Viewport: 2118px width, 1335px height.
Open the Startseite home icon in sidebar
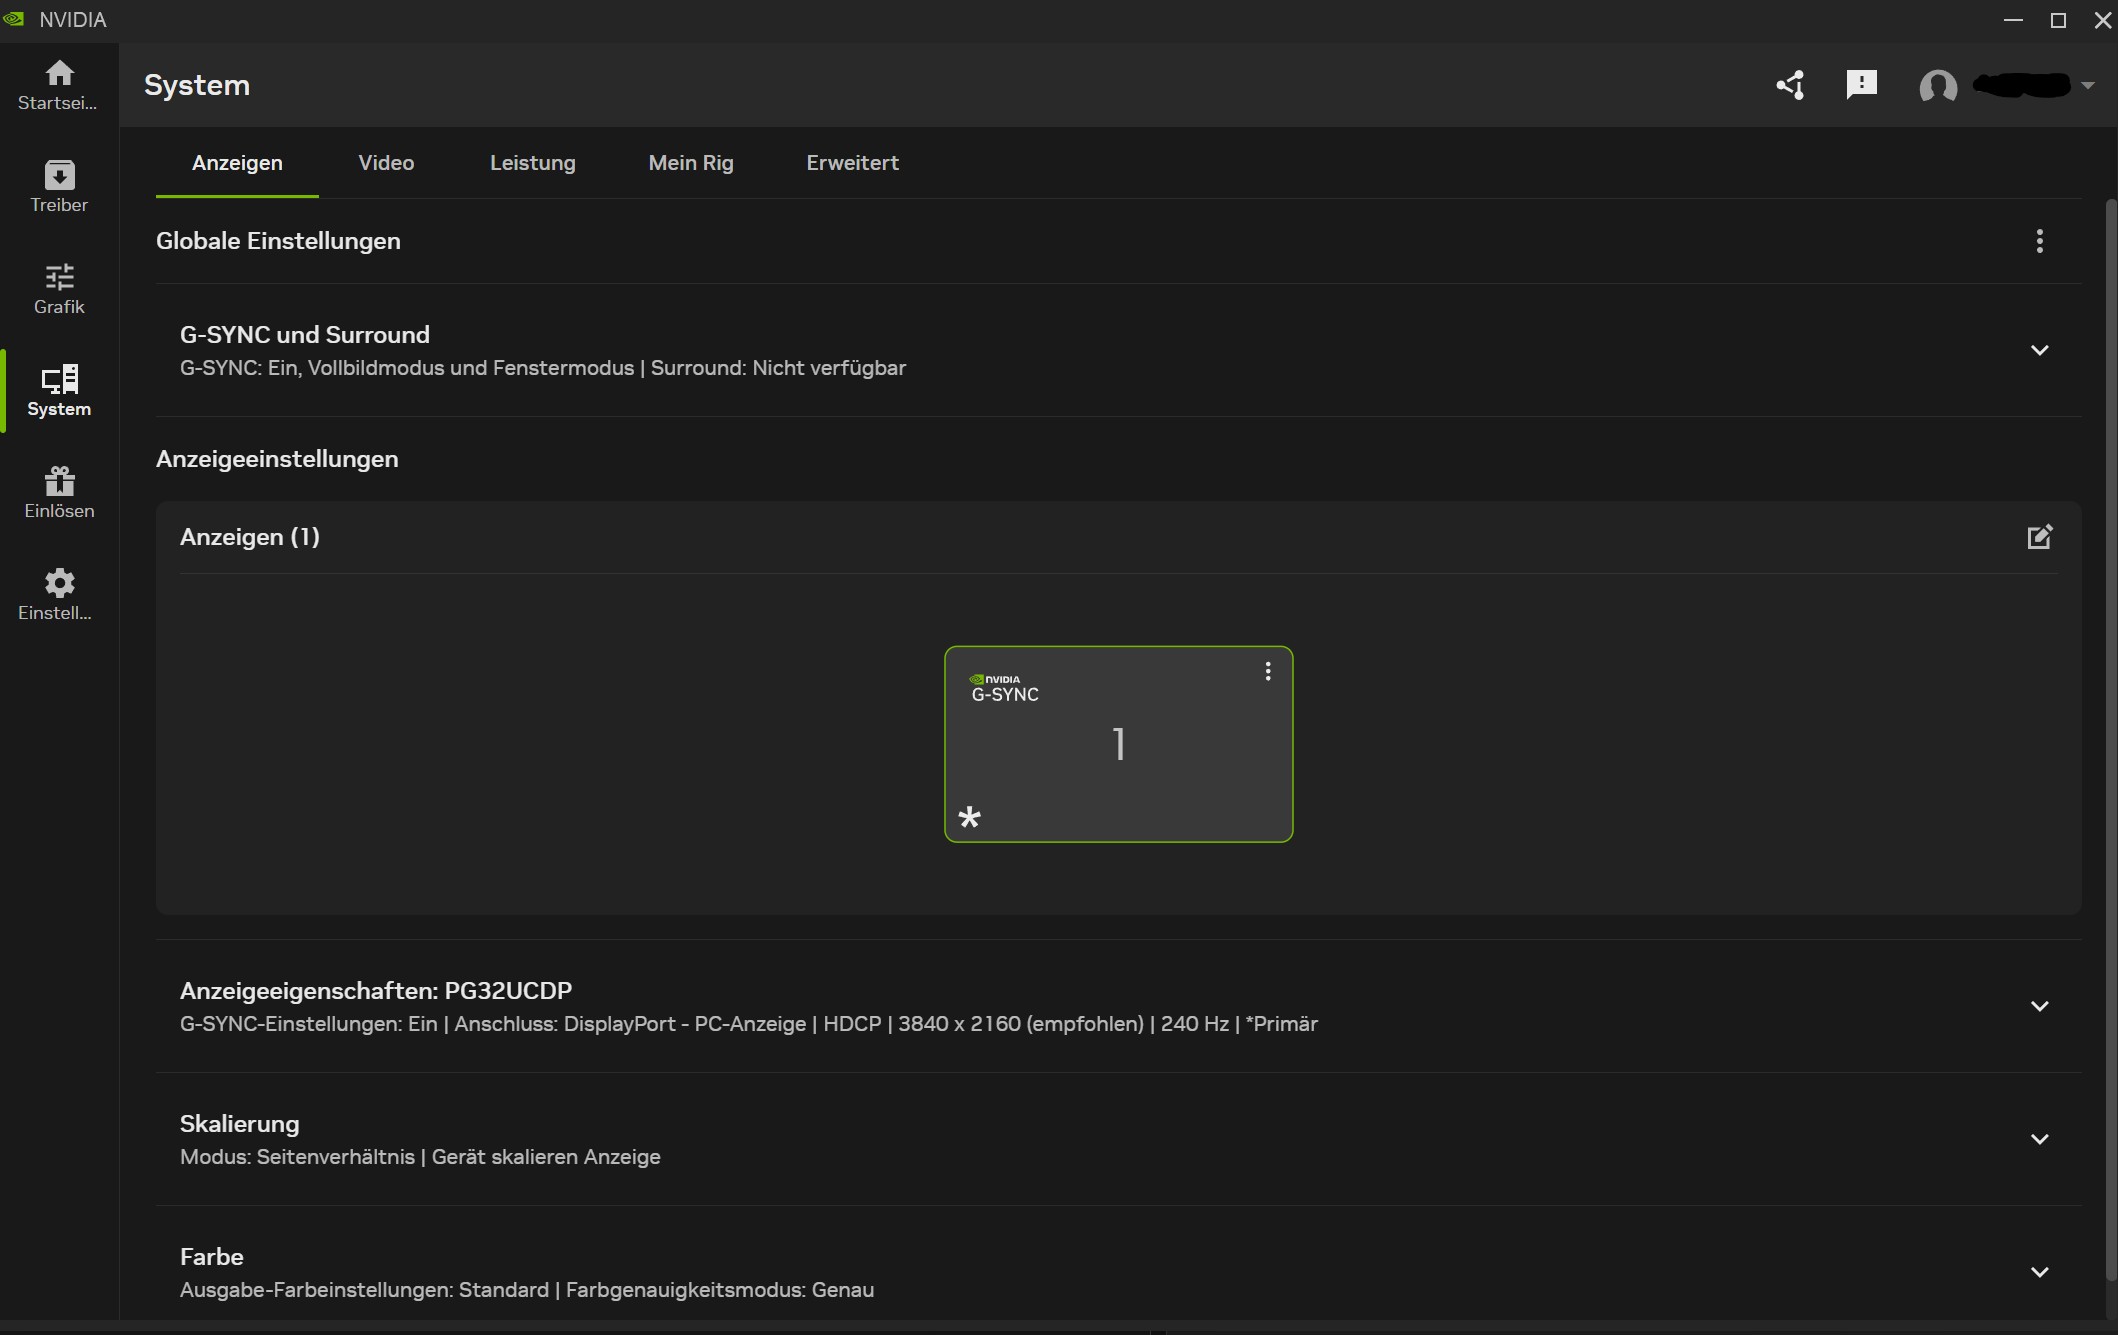point(59,84)
